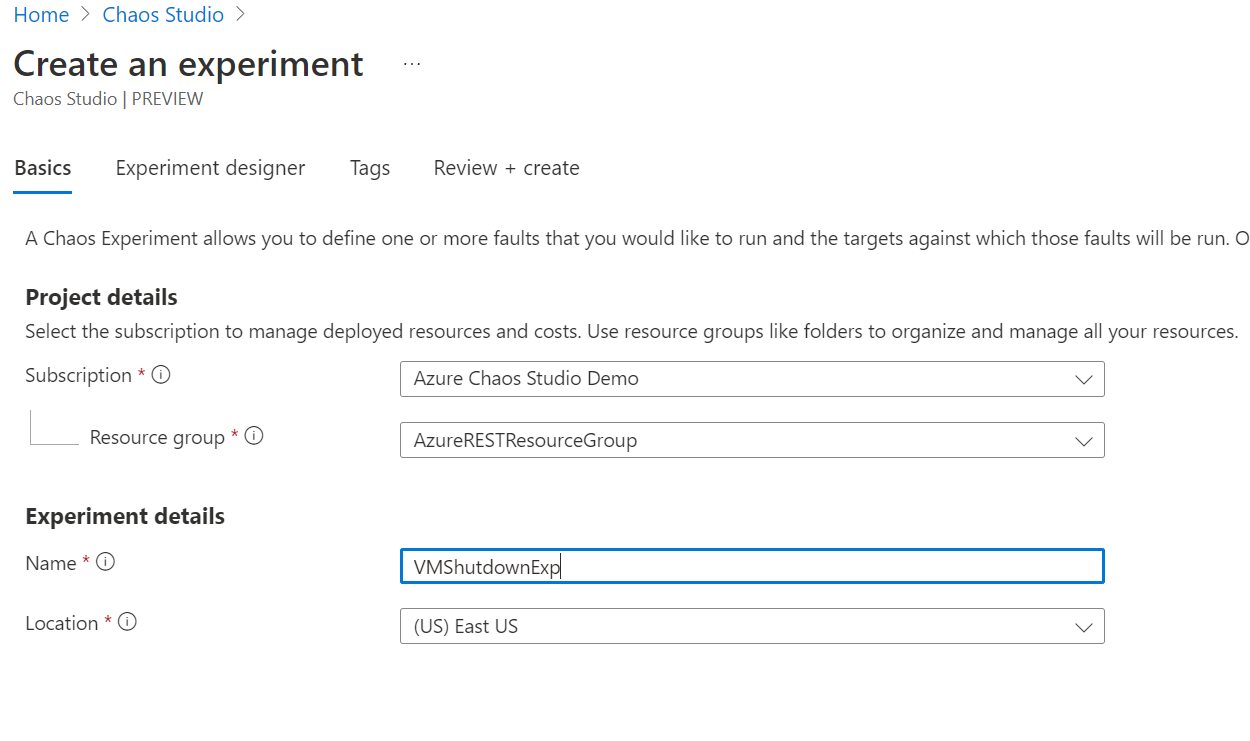The width and height of the screenshot is (1250, 741).
Task: Click the Resource group dropdown chevron
Action: point(1083,440)
